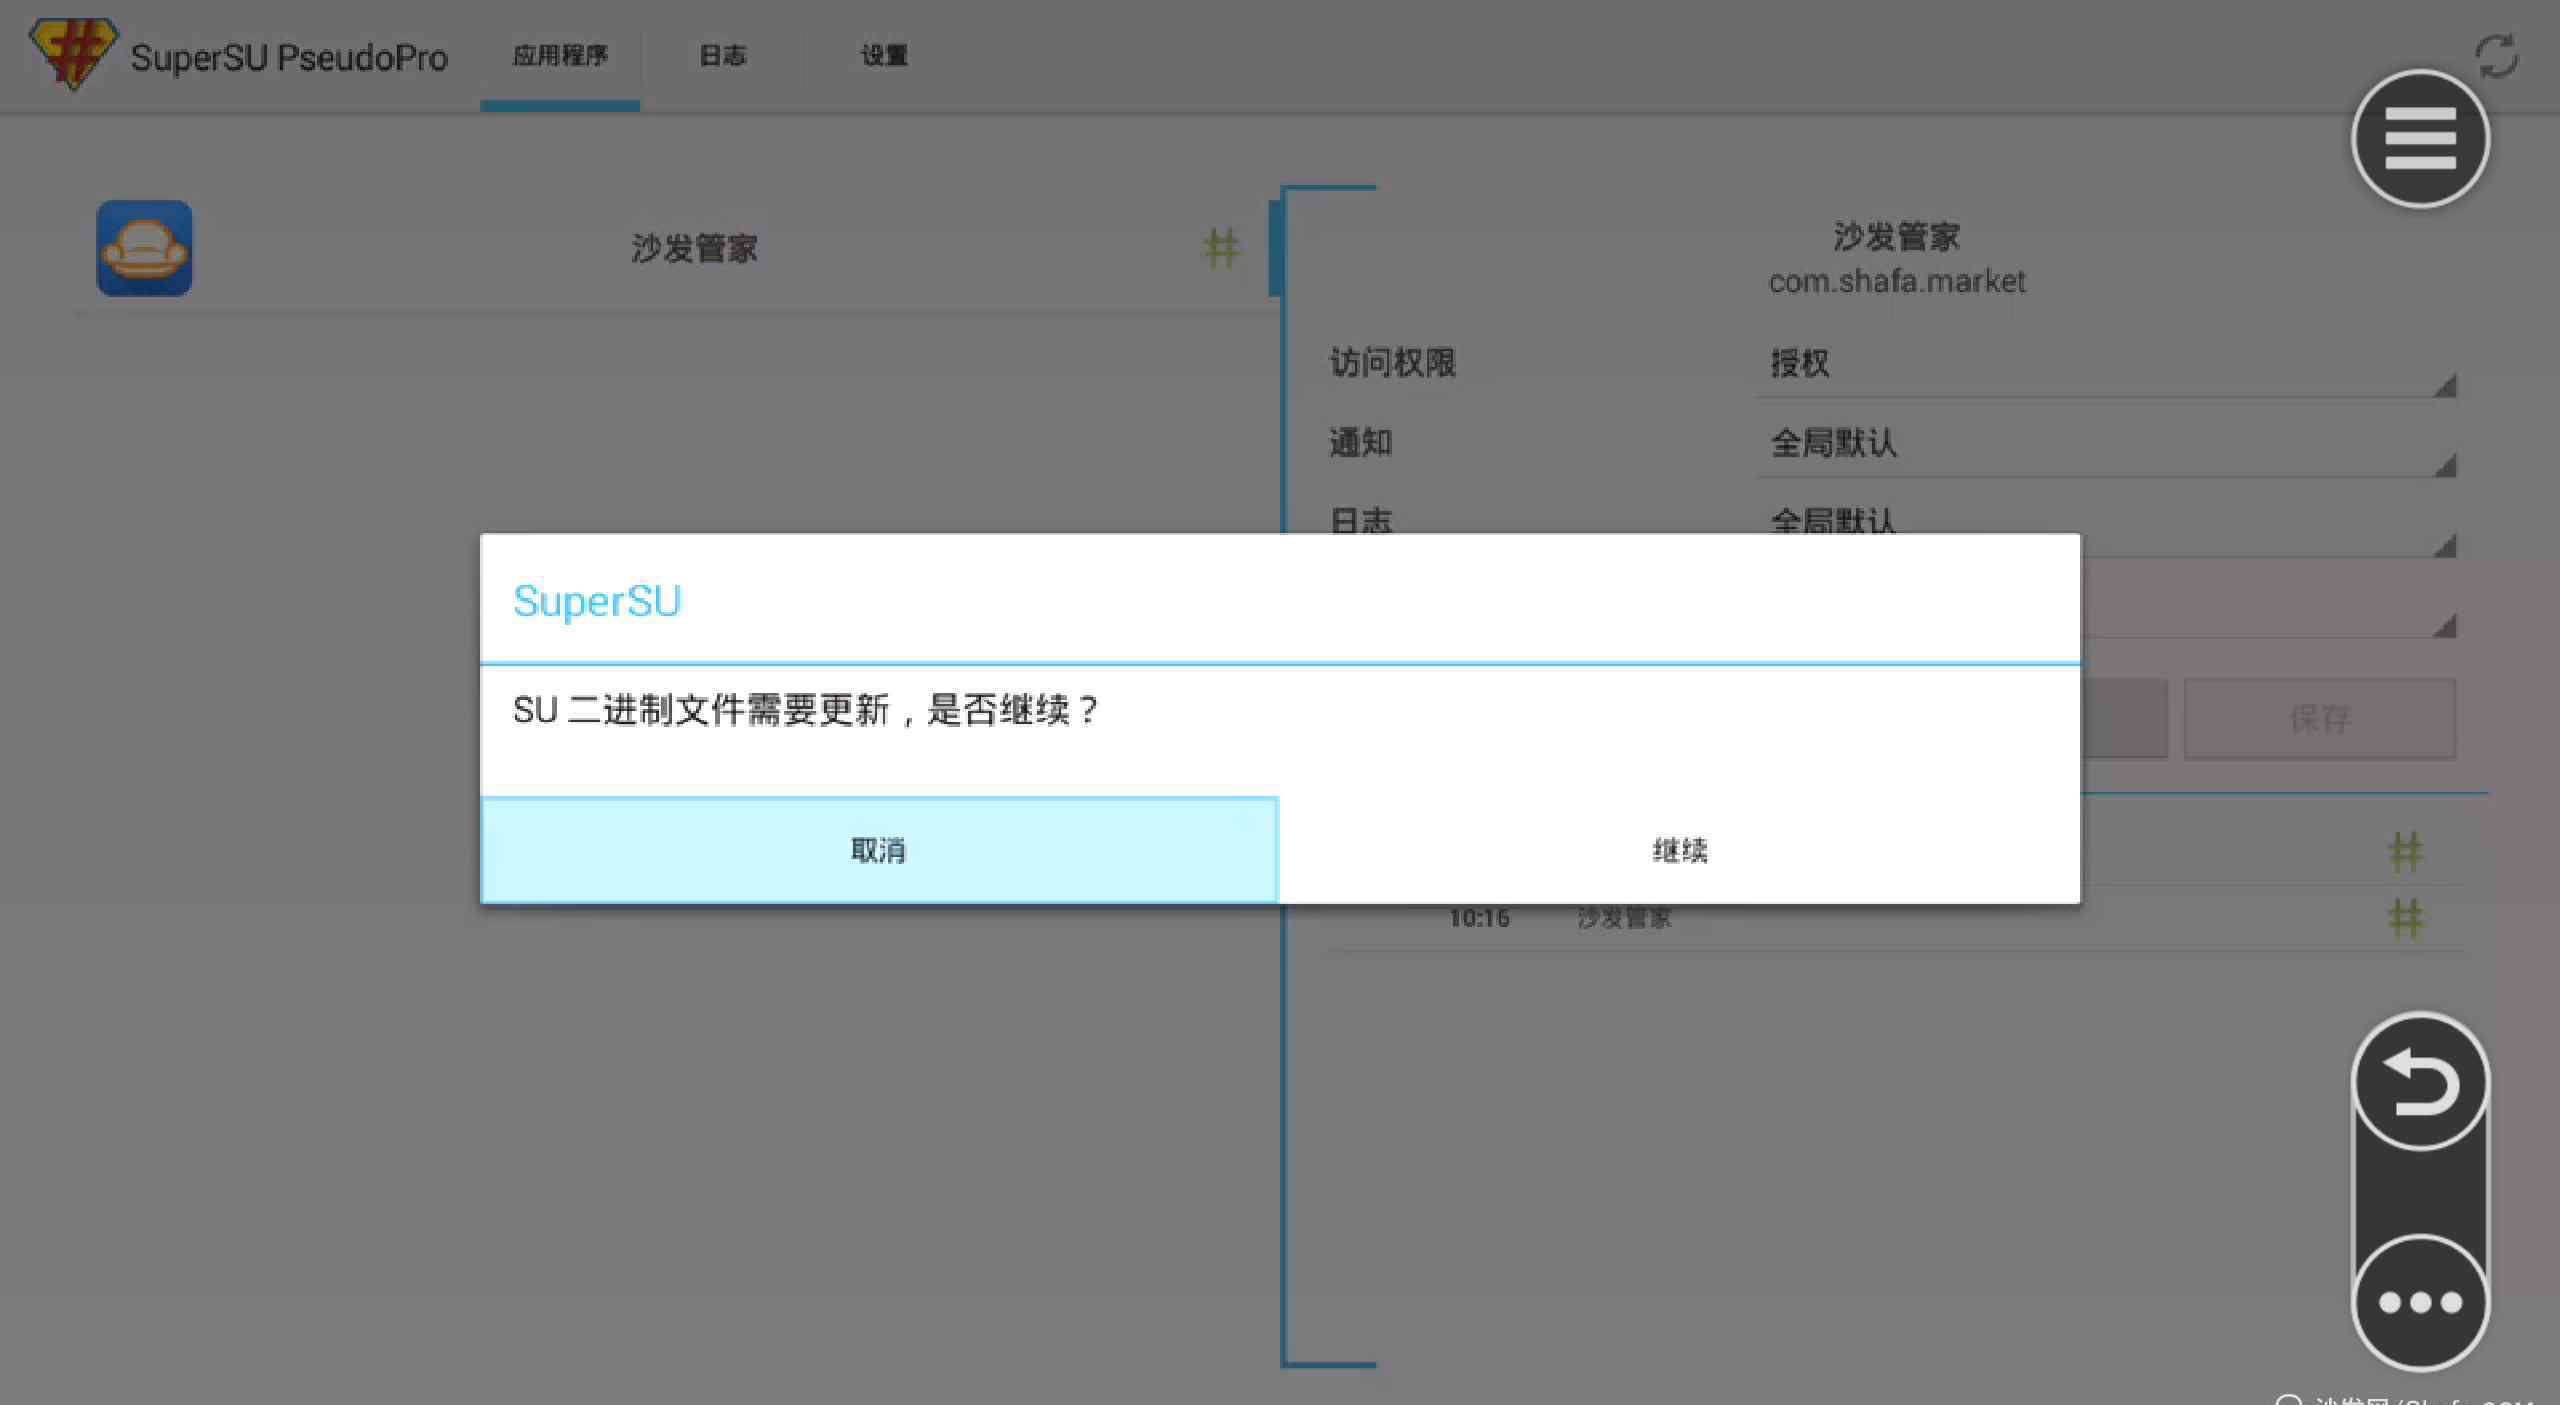The height and width of the screenshot is (1405, 2560).
Task: Click the hash icon above the 10:16 log row
Action: pyautogui.click(x=2405, y=852)
